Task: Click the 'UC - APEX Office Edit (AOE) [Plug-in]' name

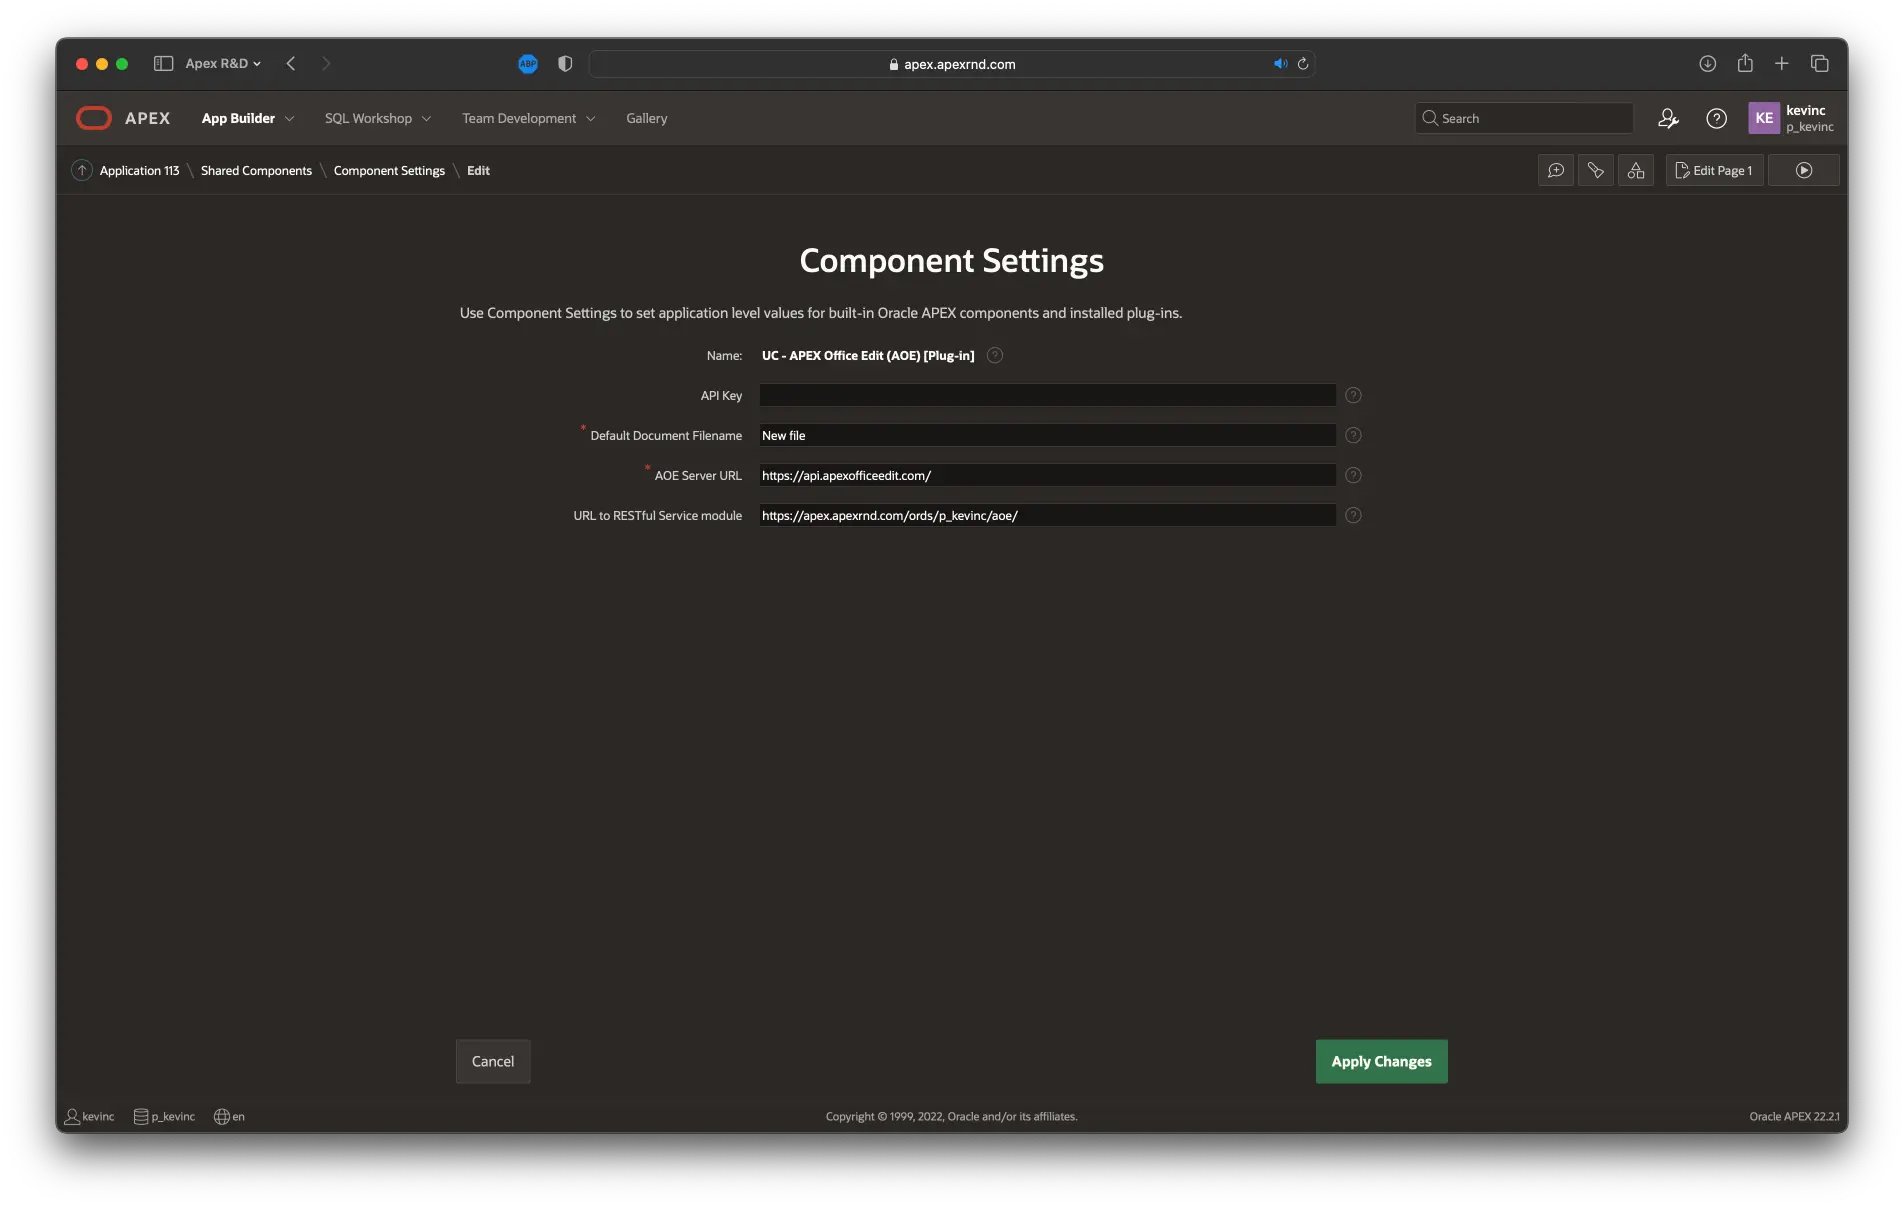Action: coord(868,355)
